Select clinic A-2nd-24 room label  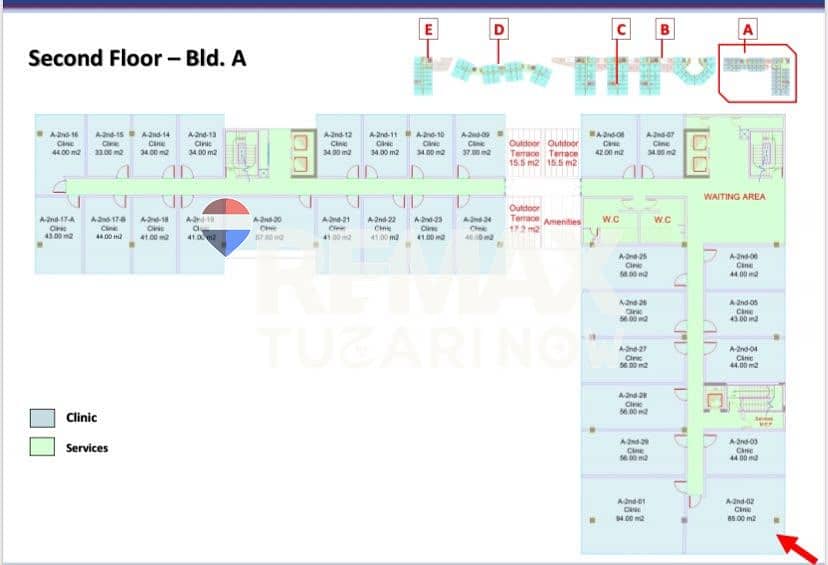(x=478, y=228)
